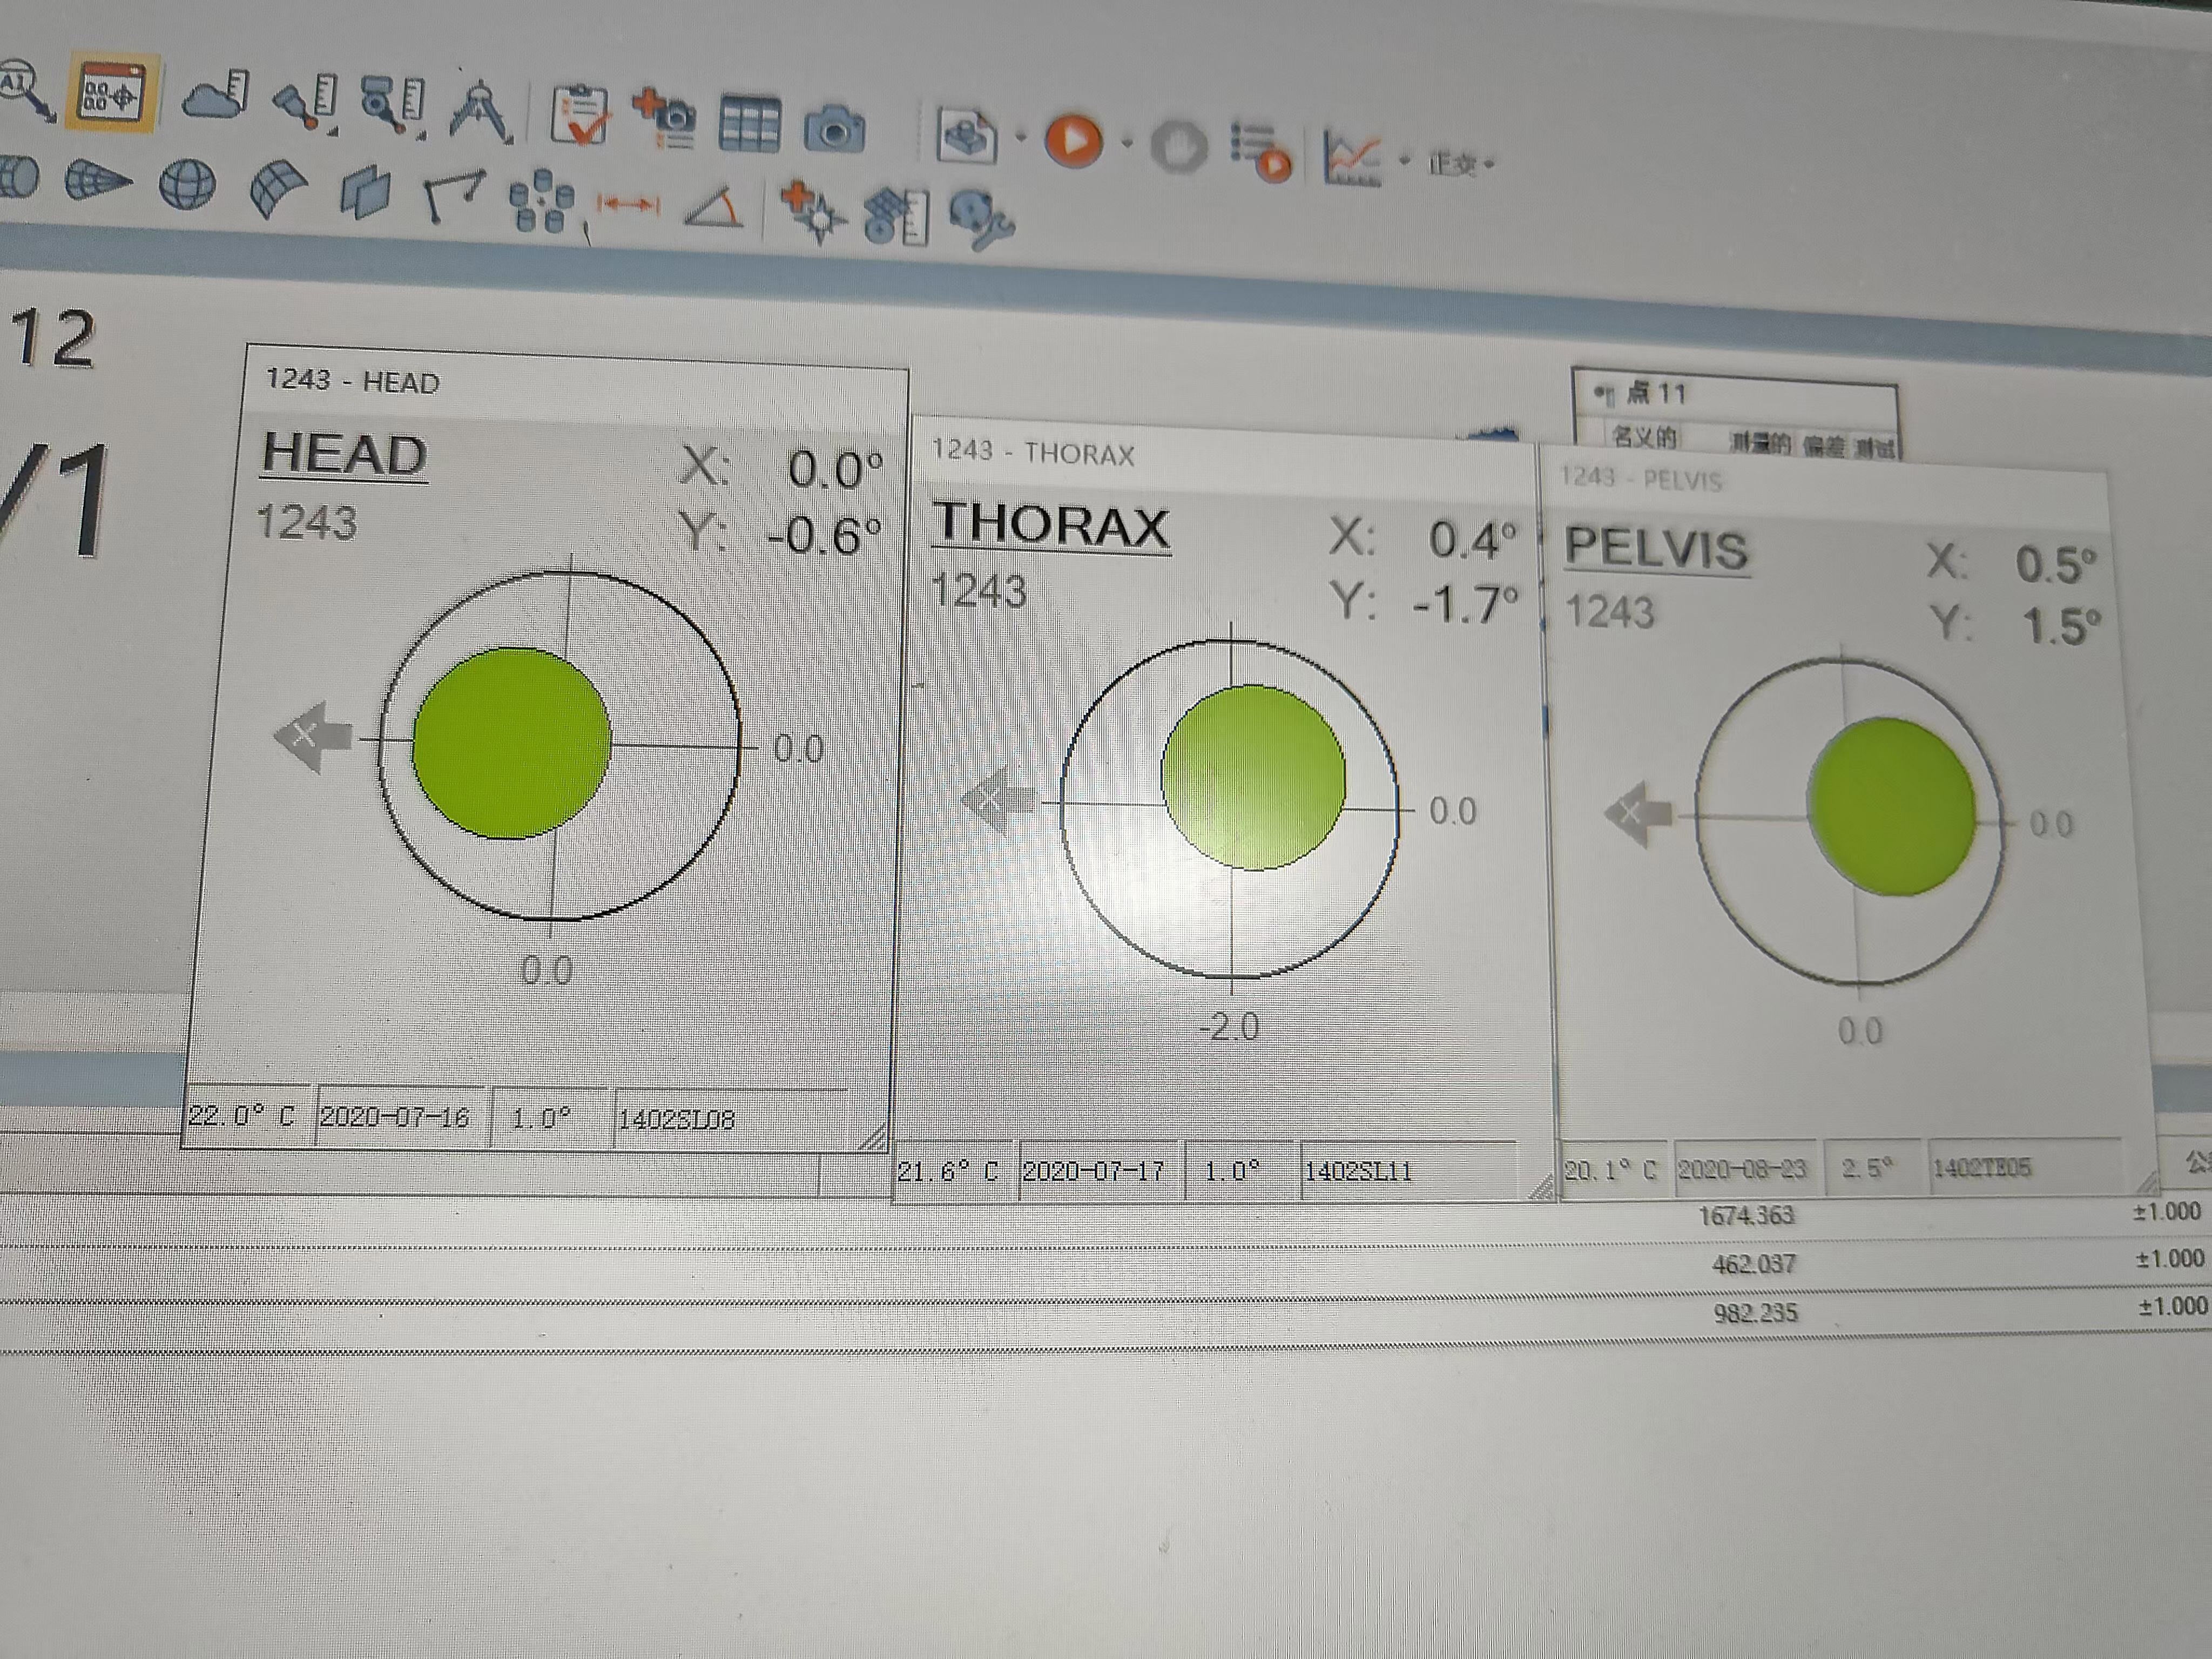
Task: Click the orange distance dimension icon
Action: (628, 205)
